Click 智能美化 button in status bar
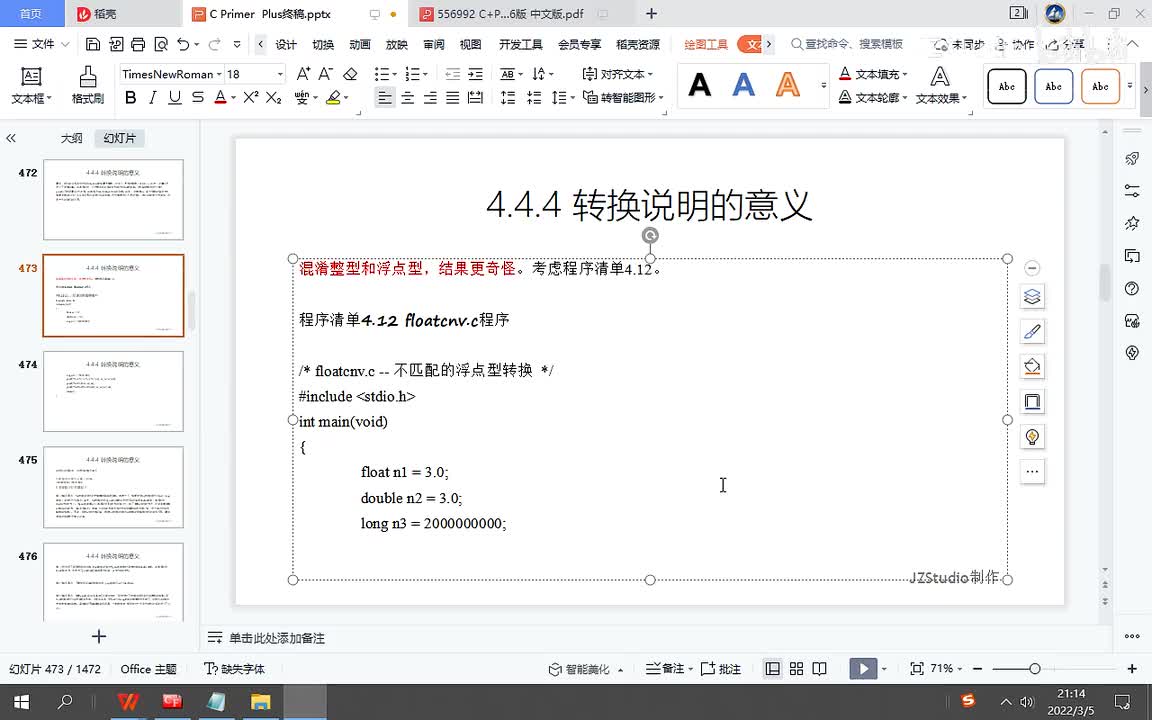Viewport: 1152px width, 720px height. click(586, 669)
